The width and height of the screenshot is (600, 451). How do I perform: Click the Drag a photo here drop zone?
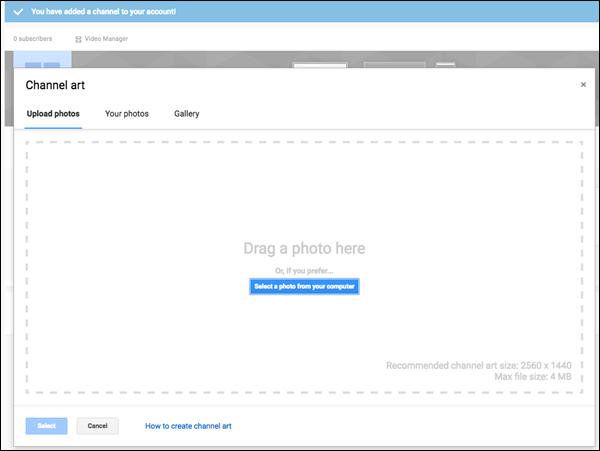click(304, 267)
